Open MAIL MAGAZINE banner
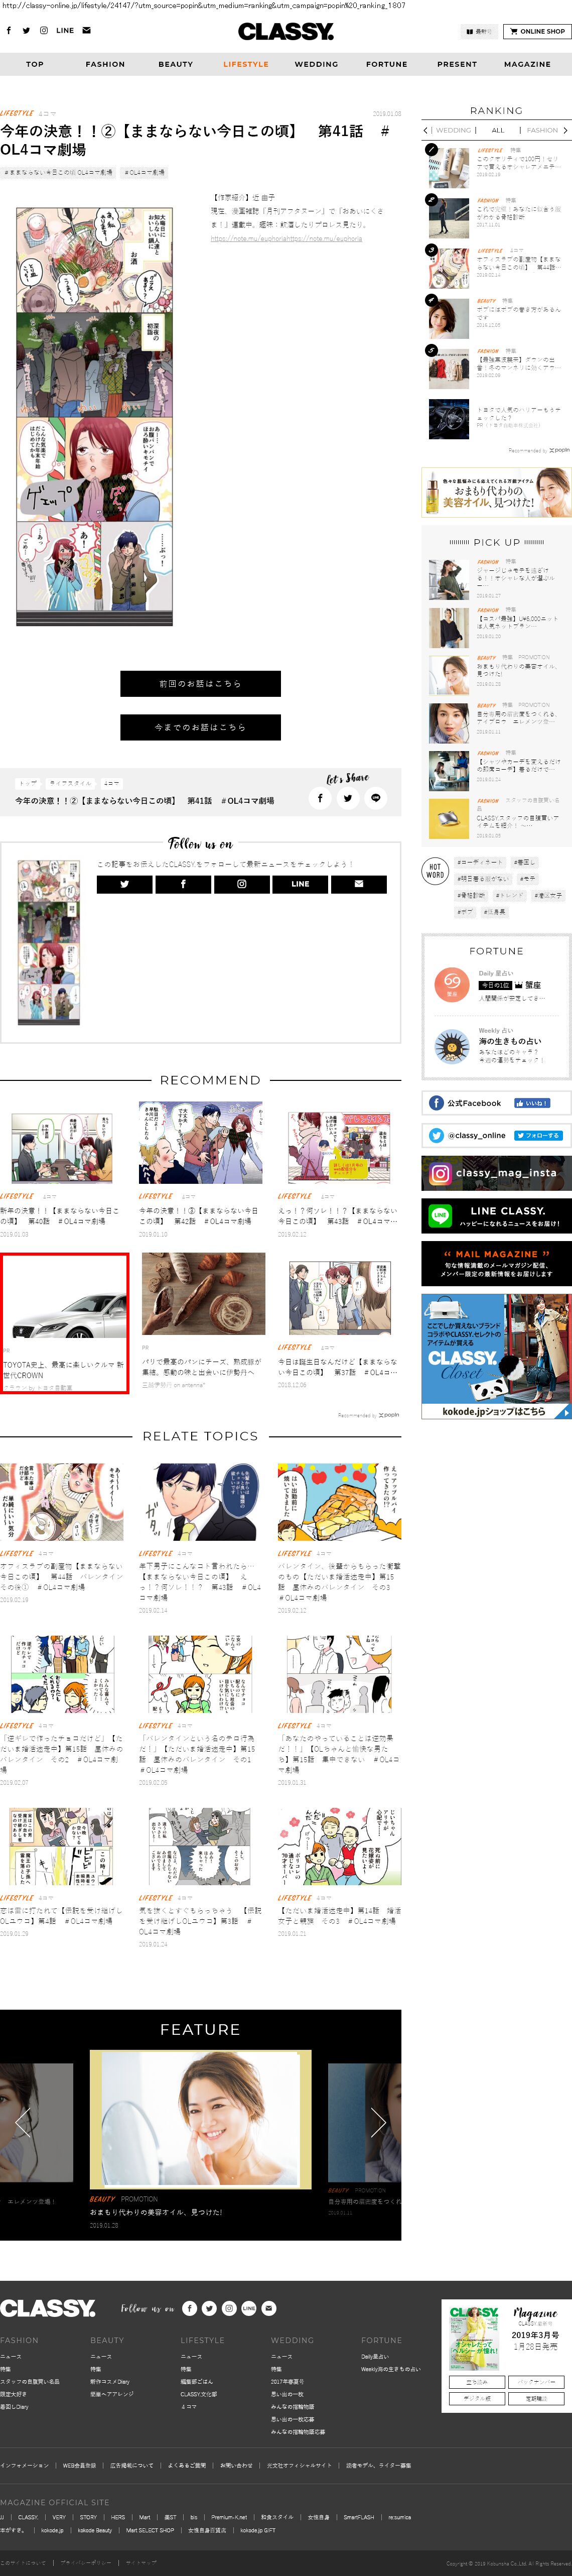 496,1263
